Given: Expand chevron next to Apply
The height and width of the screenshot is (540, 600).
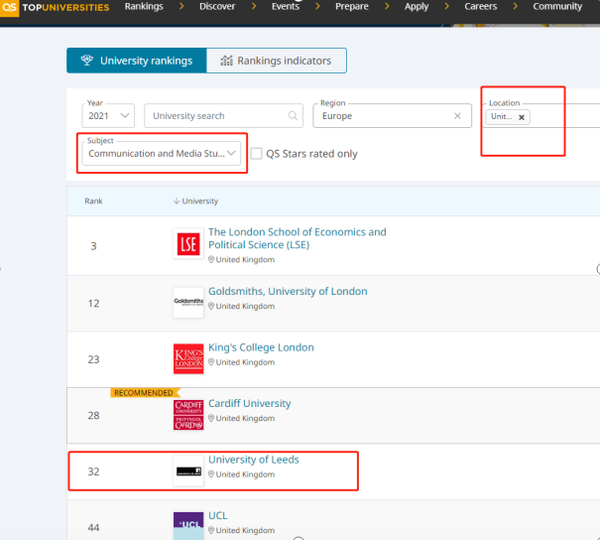Looking at the screenshot, I should point(446,7).
